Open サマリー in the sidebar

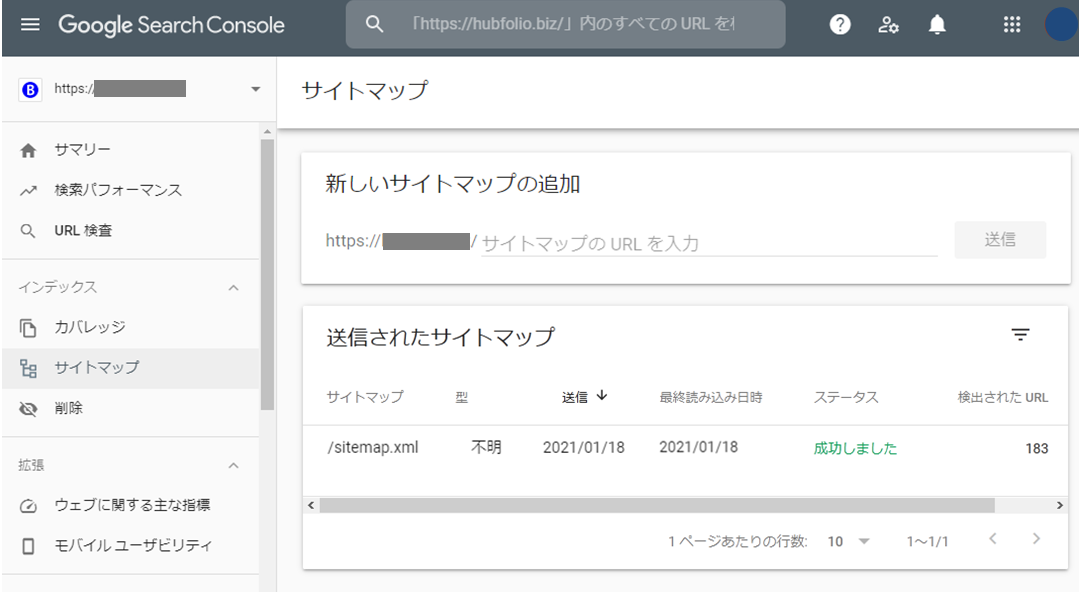pyautogui.click(x=131, y=150)
